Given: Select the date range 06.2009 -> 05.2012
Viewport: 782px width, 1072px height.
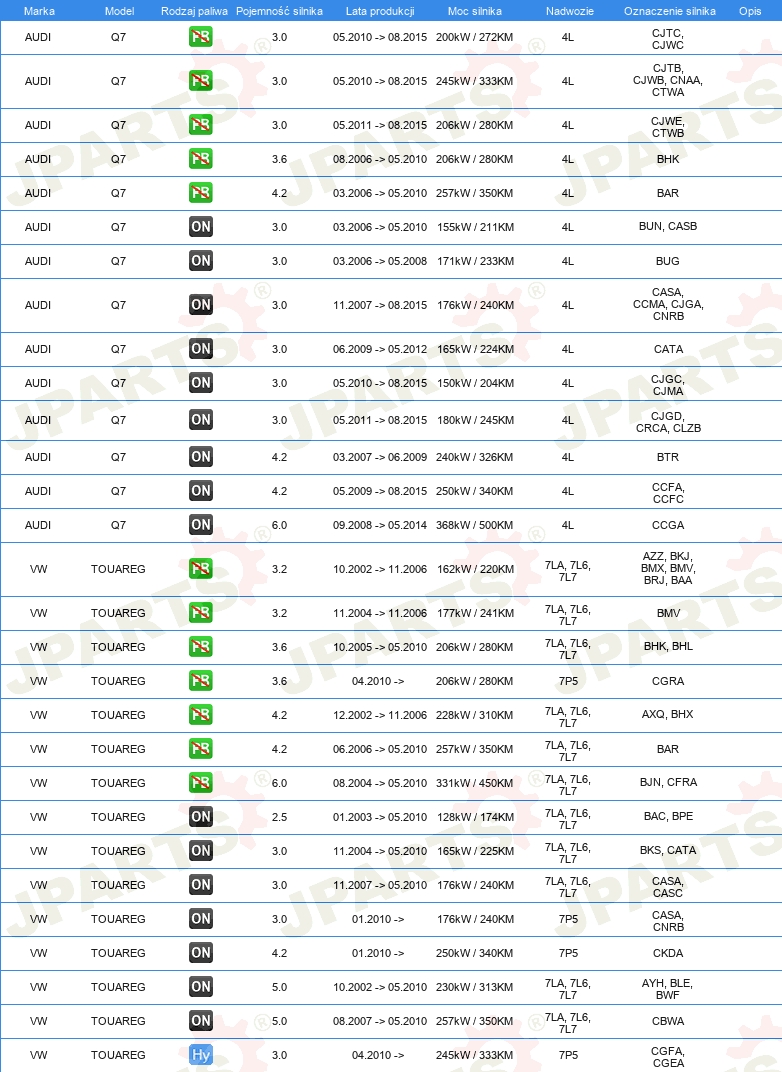Looking at the screenshot, I should 380,349.
